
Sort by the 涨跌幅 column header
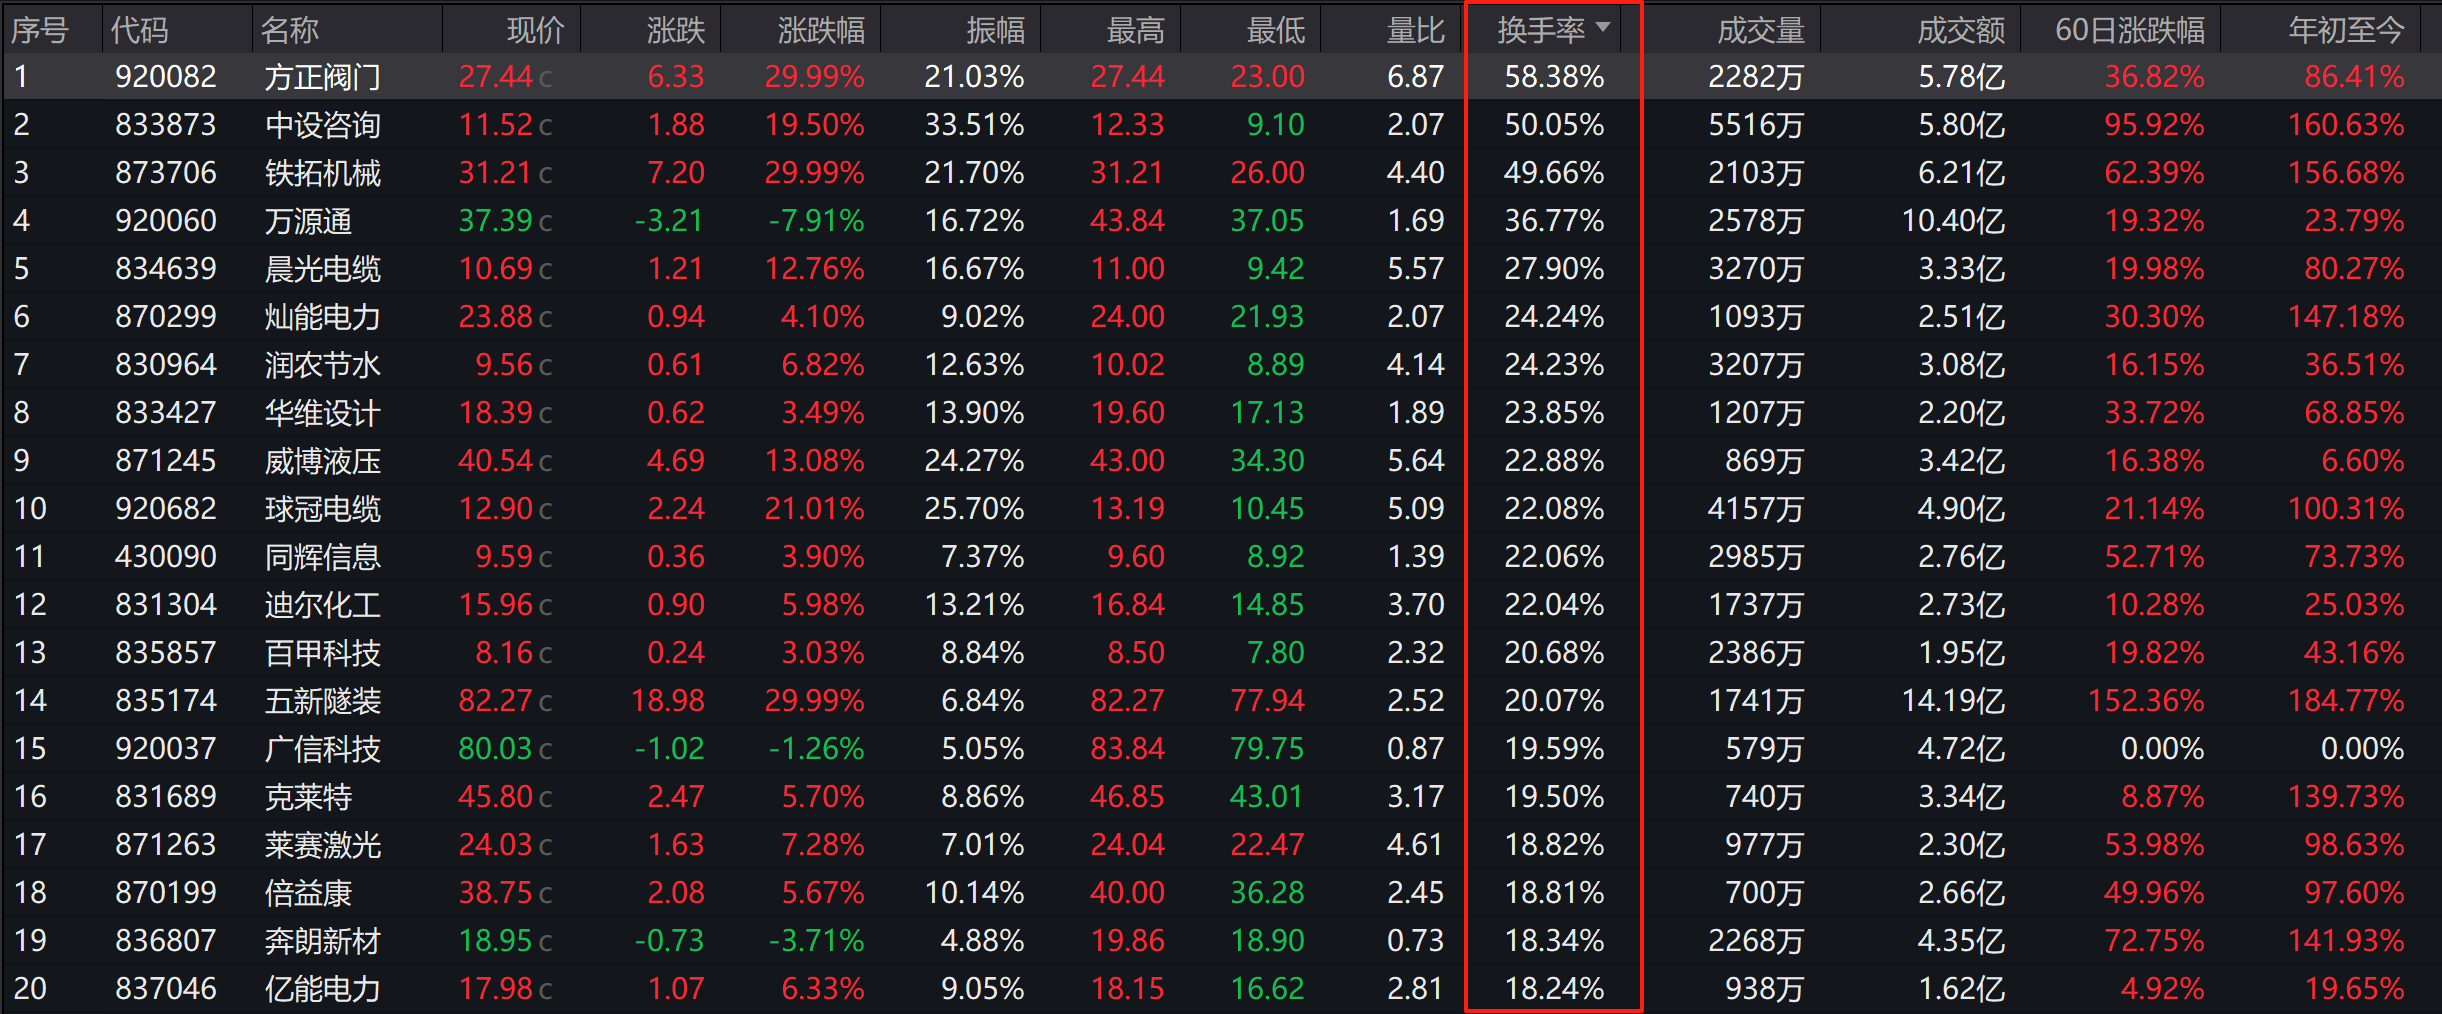point(821,30)
